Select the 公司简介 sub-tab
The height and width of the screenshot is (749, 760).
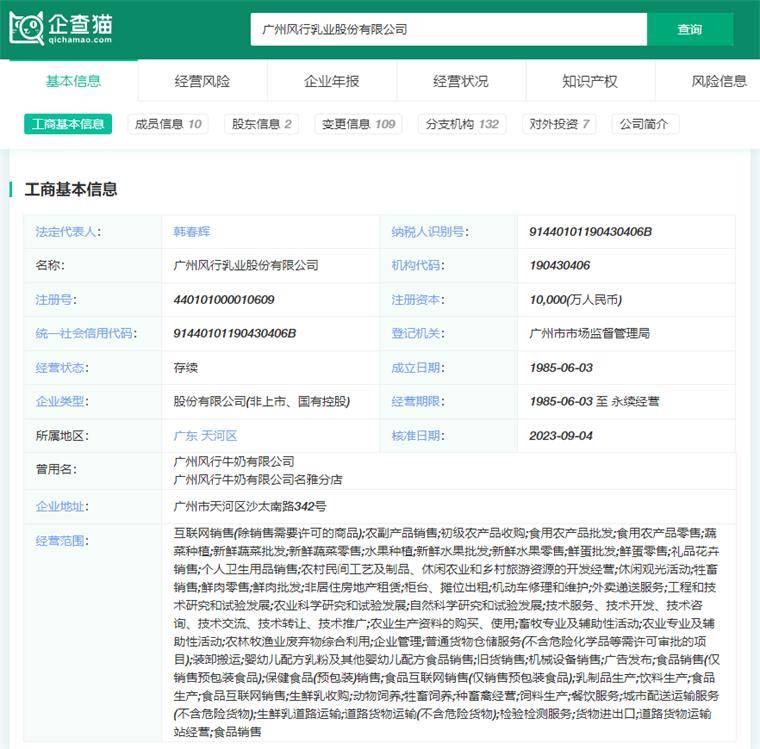[x=645, y=124]
